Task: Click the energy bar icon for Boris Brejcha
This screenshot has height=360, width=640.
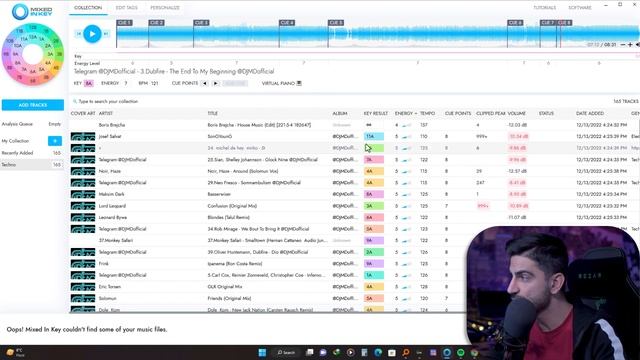Action: point(406,125)
